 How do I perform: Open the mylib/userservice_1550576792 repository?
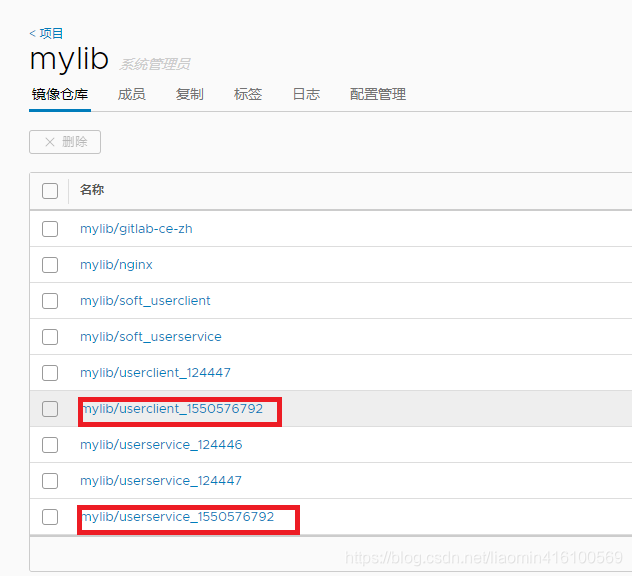point(177,517)
